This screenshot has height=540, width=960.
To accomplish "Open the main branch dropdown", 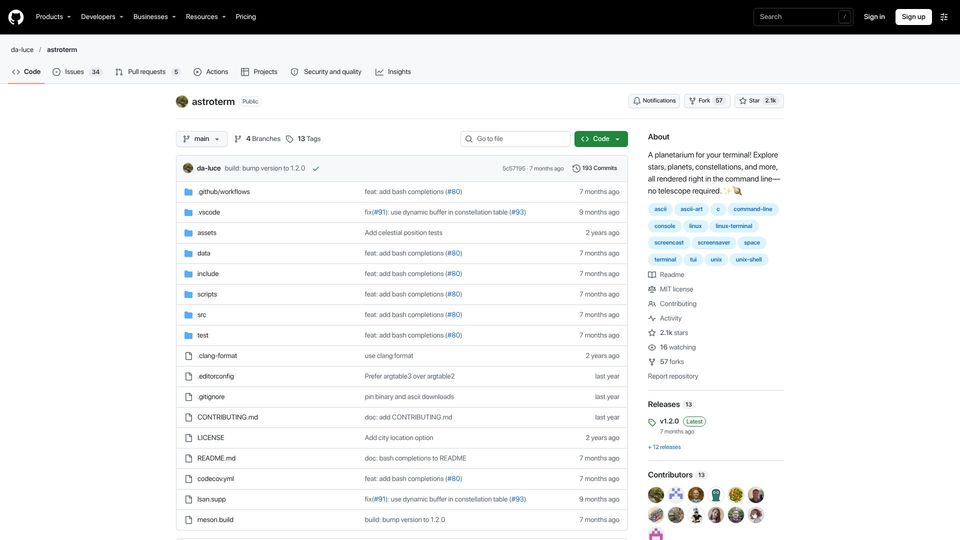I will coord(201,139).
